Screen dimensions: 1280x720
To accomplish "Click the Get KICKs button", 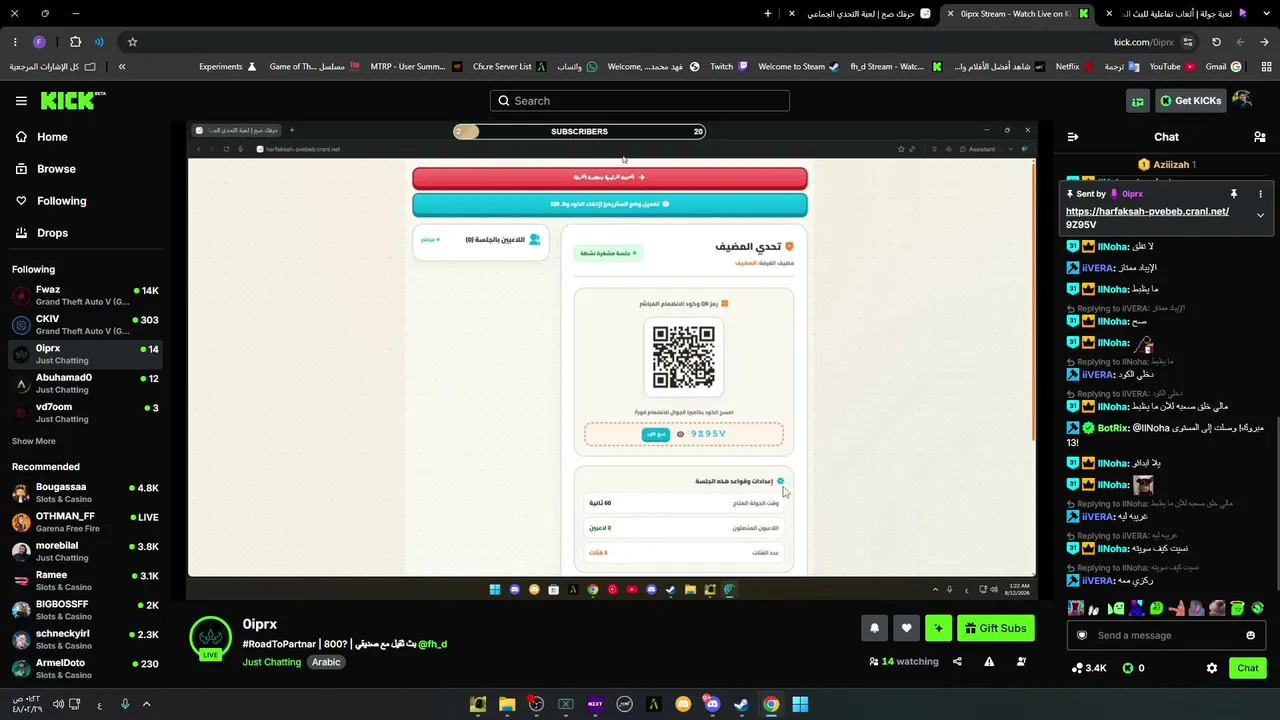I will (1190, 101).
